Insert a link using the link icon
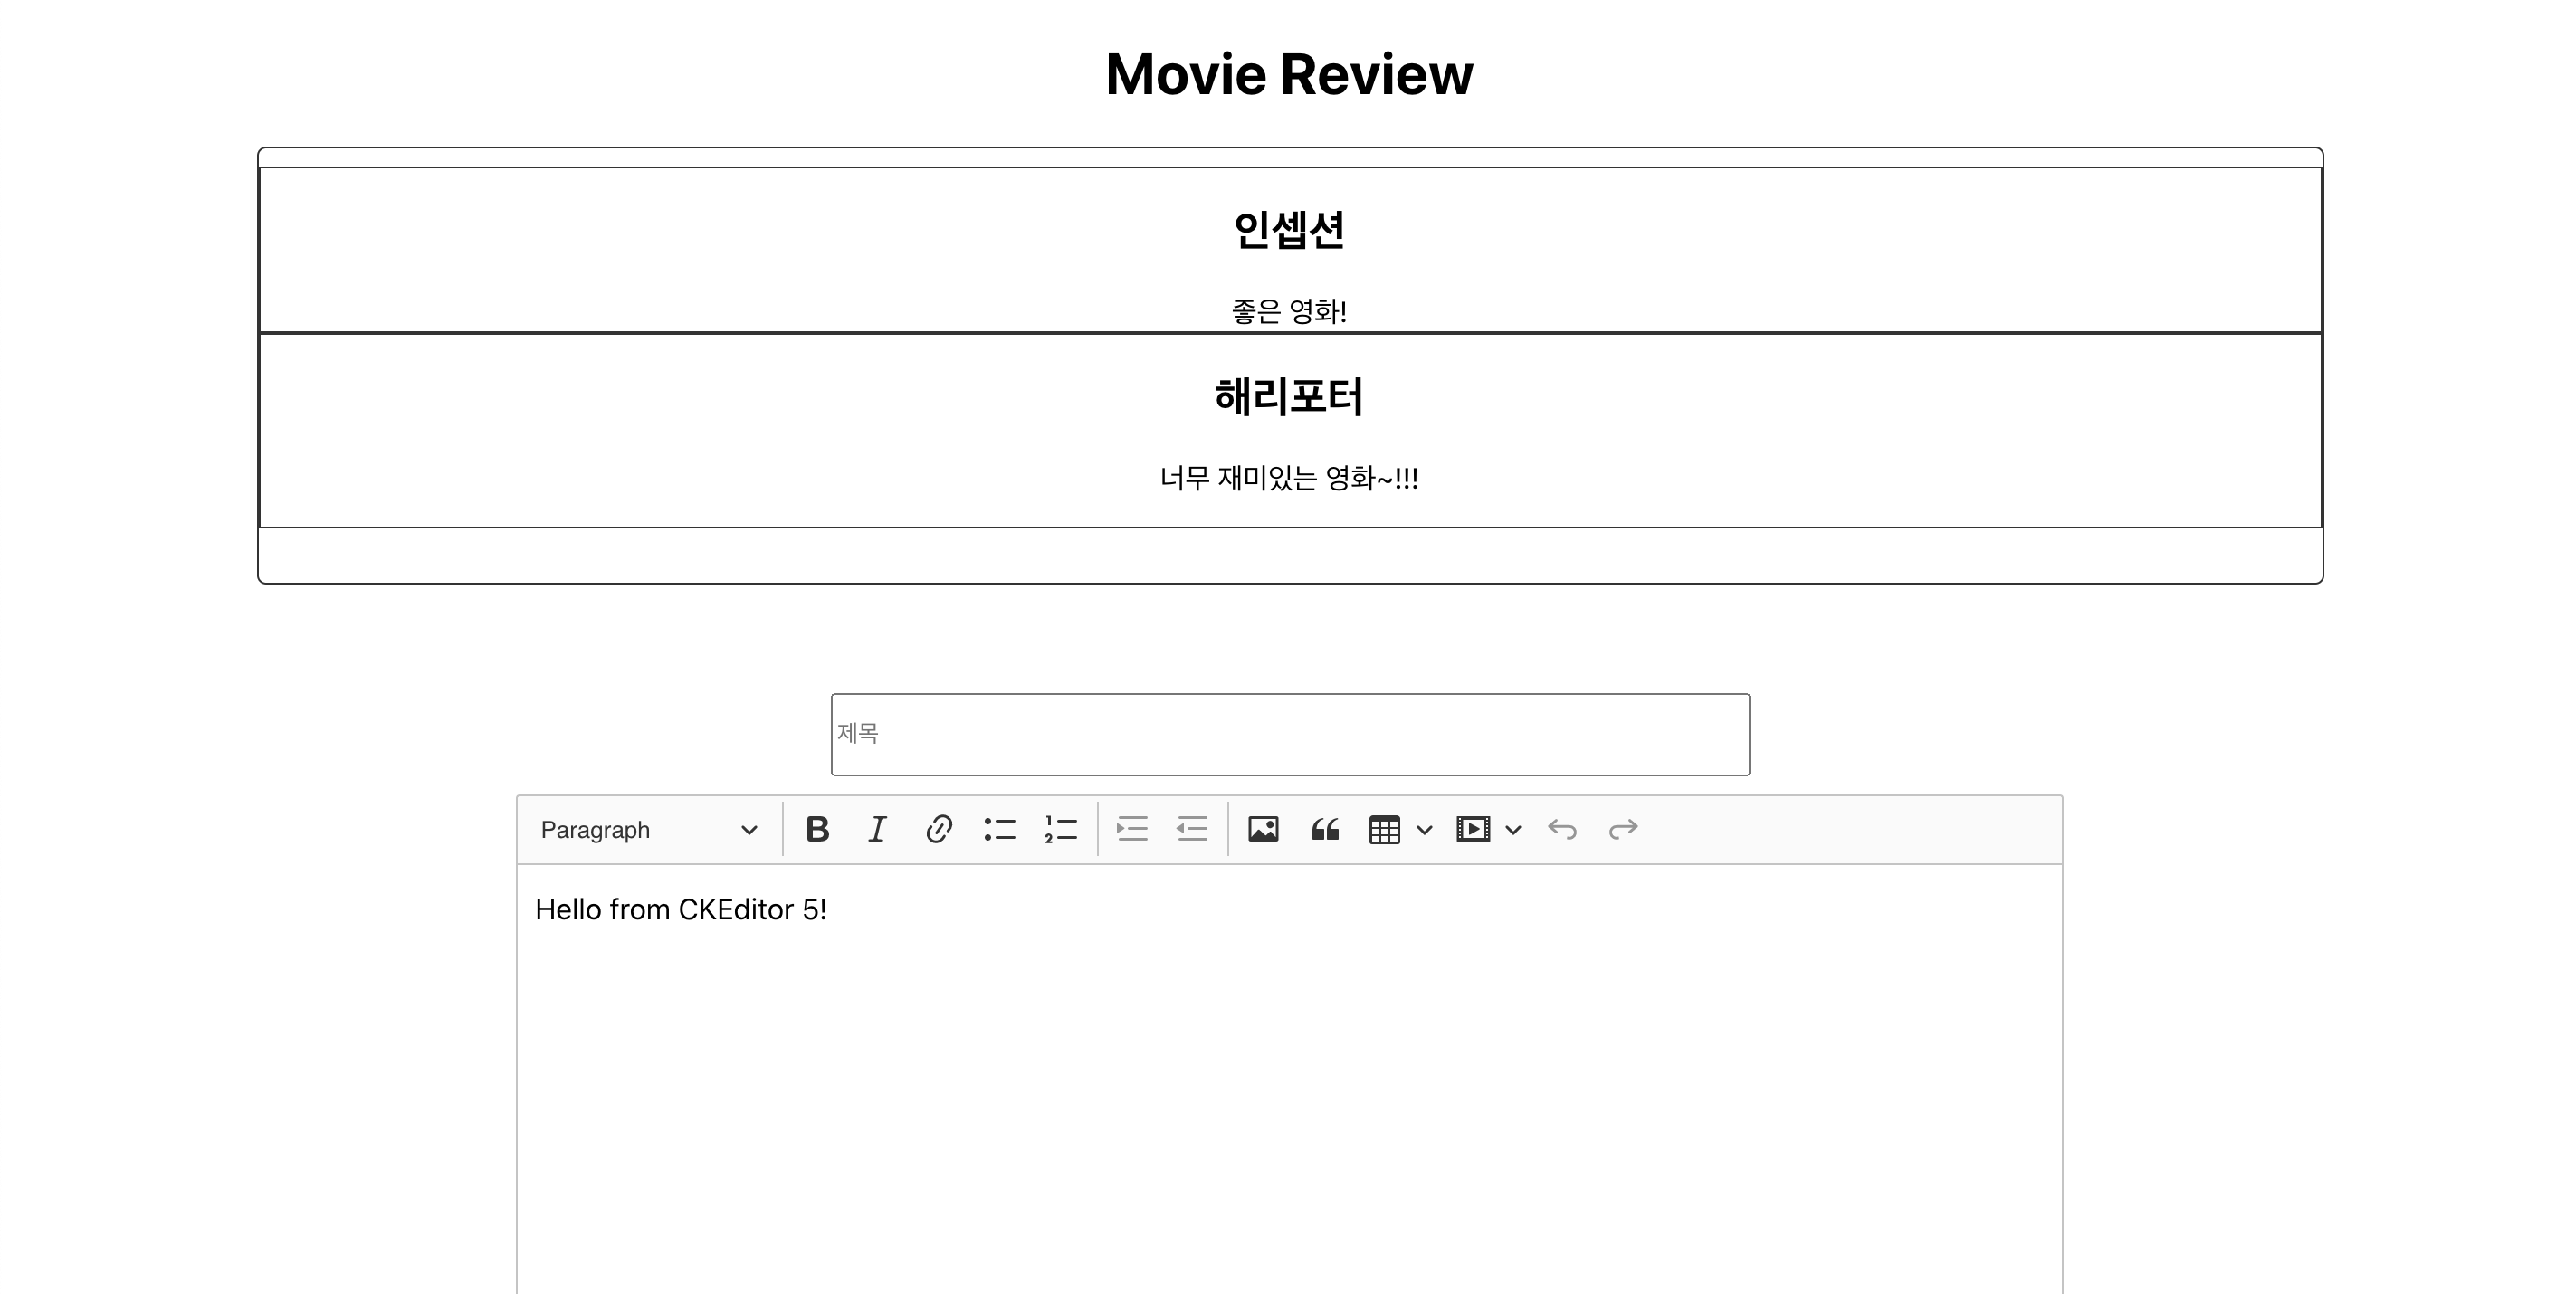This screenshot has height=1294, width=2576. [938, 829]
